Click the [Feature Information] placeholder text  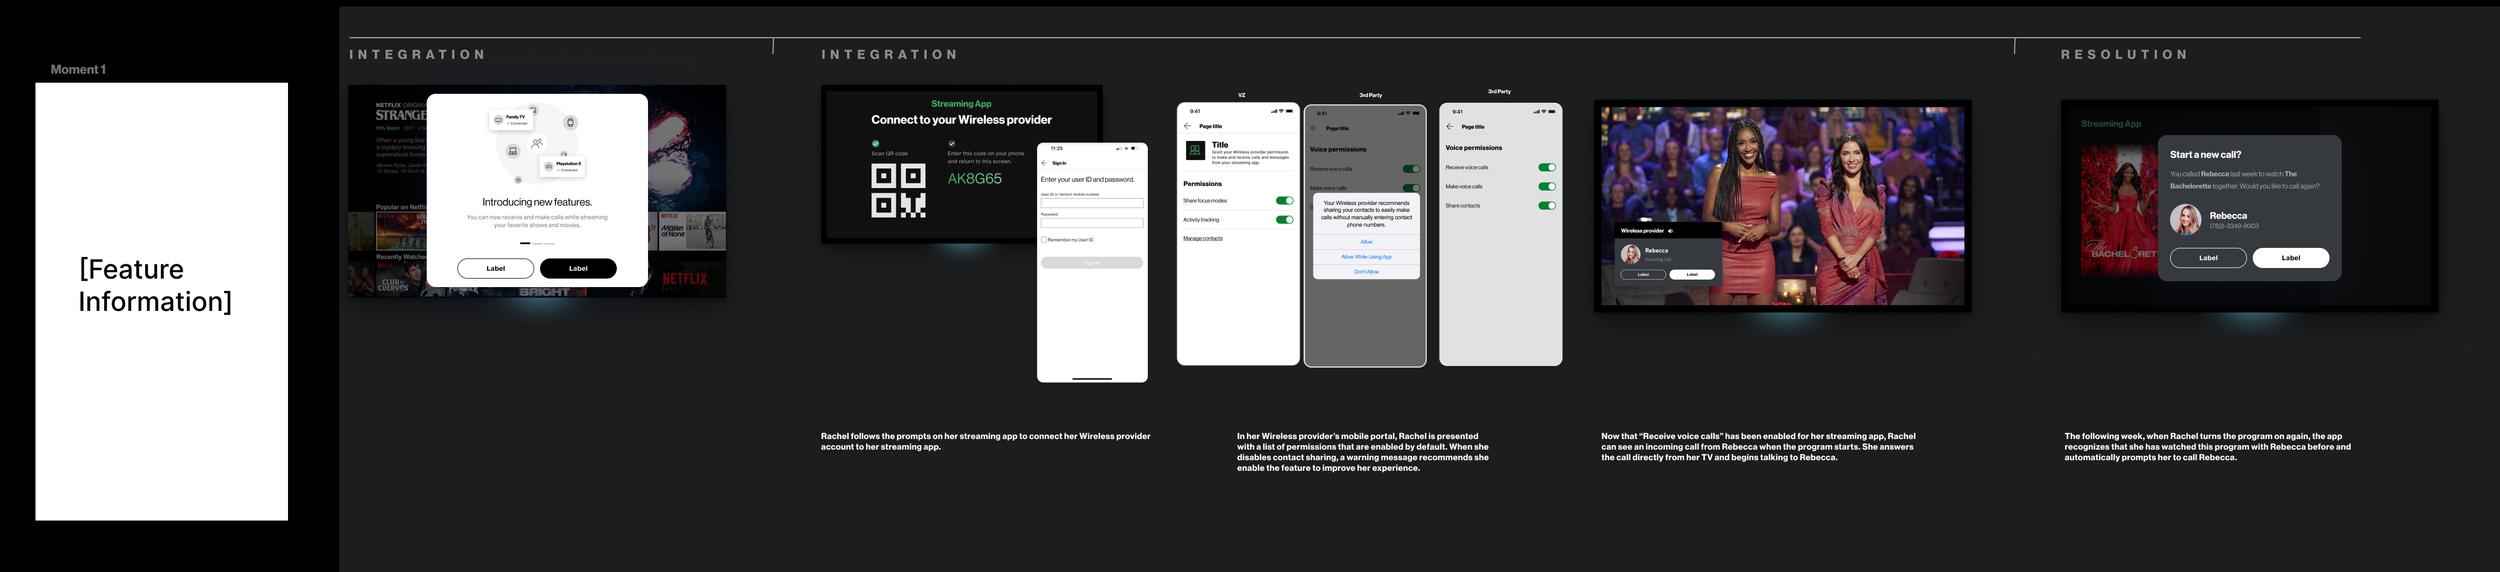(155, 285)
